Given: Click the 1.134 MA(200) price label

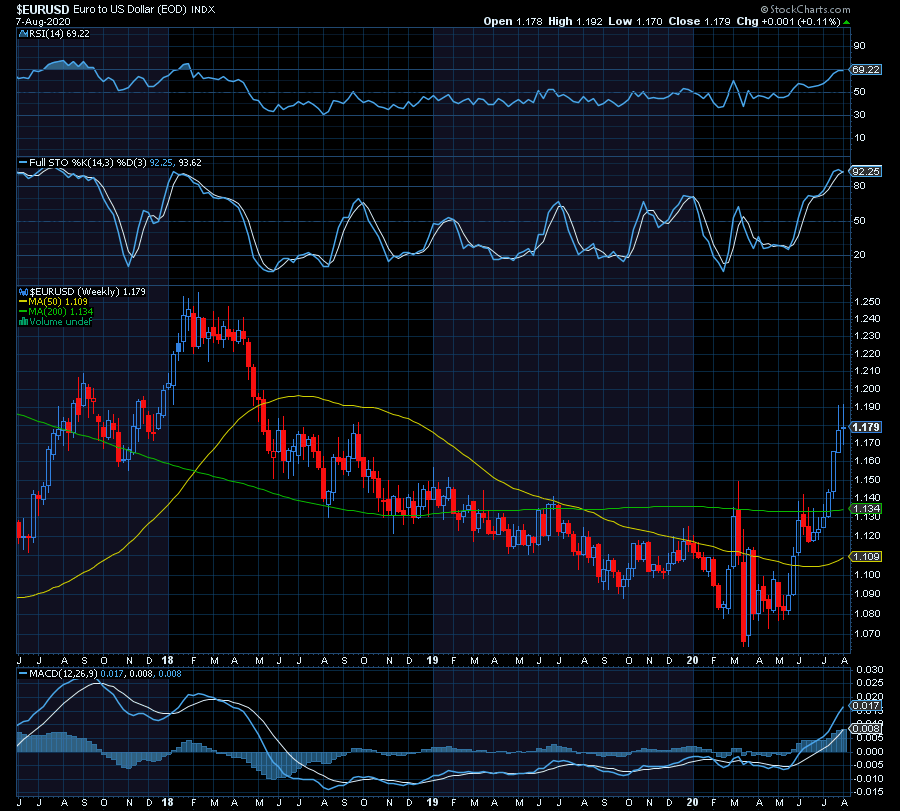Looking at the screenshot, I should point(866,509).
